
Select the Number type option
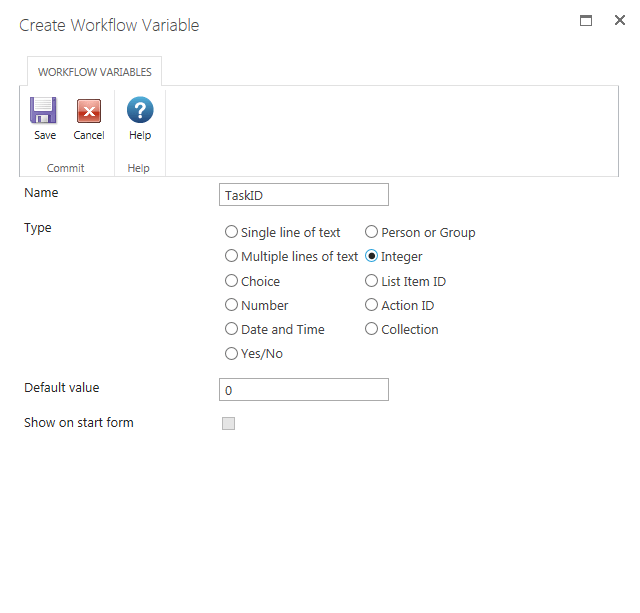click(x=231, y=304)
